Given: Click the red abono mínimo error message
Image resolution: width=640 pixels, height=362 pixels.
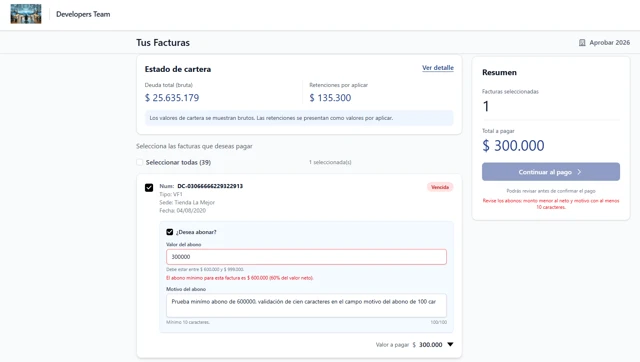Looking at the screenshot, I should tap(240, 278).
